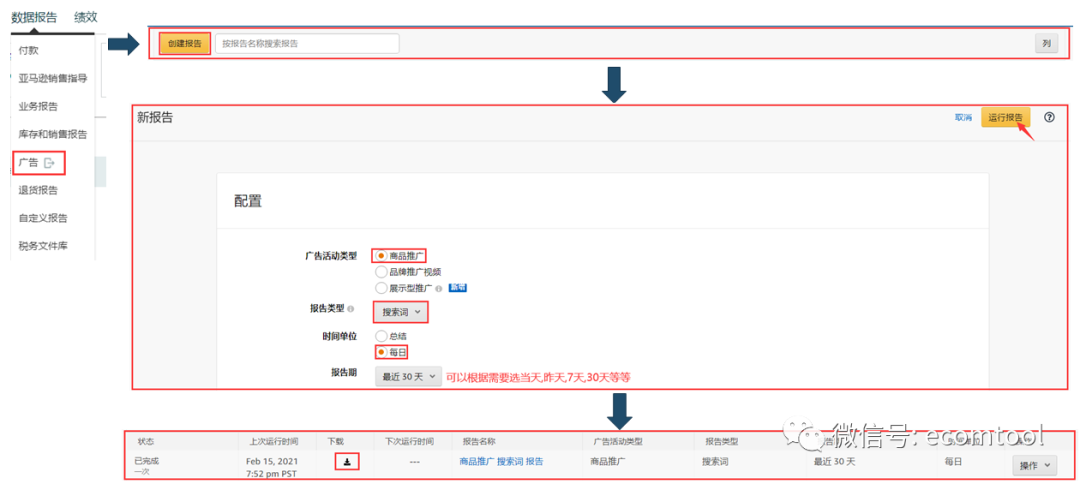
Task: Click the 已完成 status cell
Action: [x=147, y=461]
